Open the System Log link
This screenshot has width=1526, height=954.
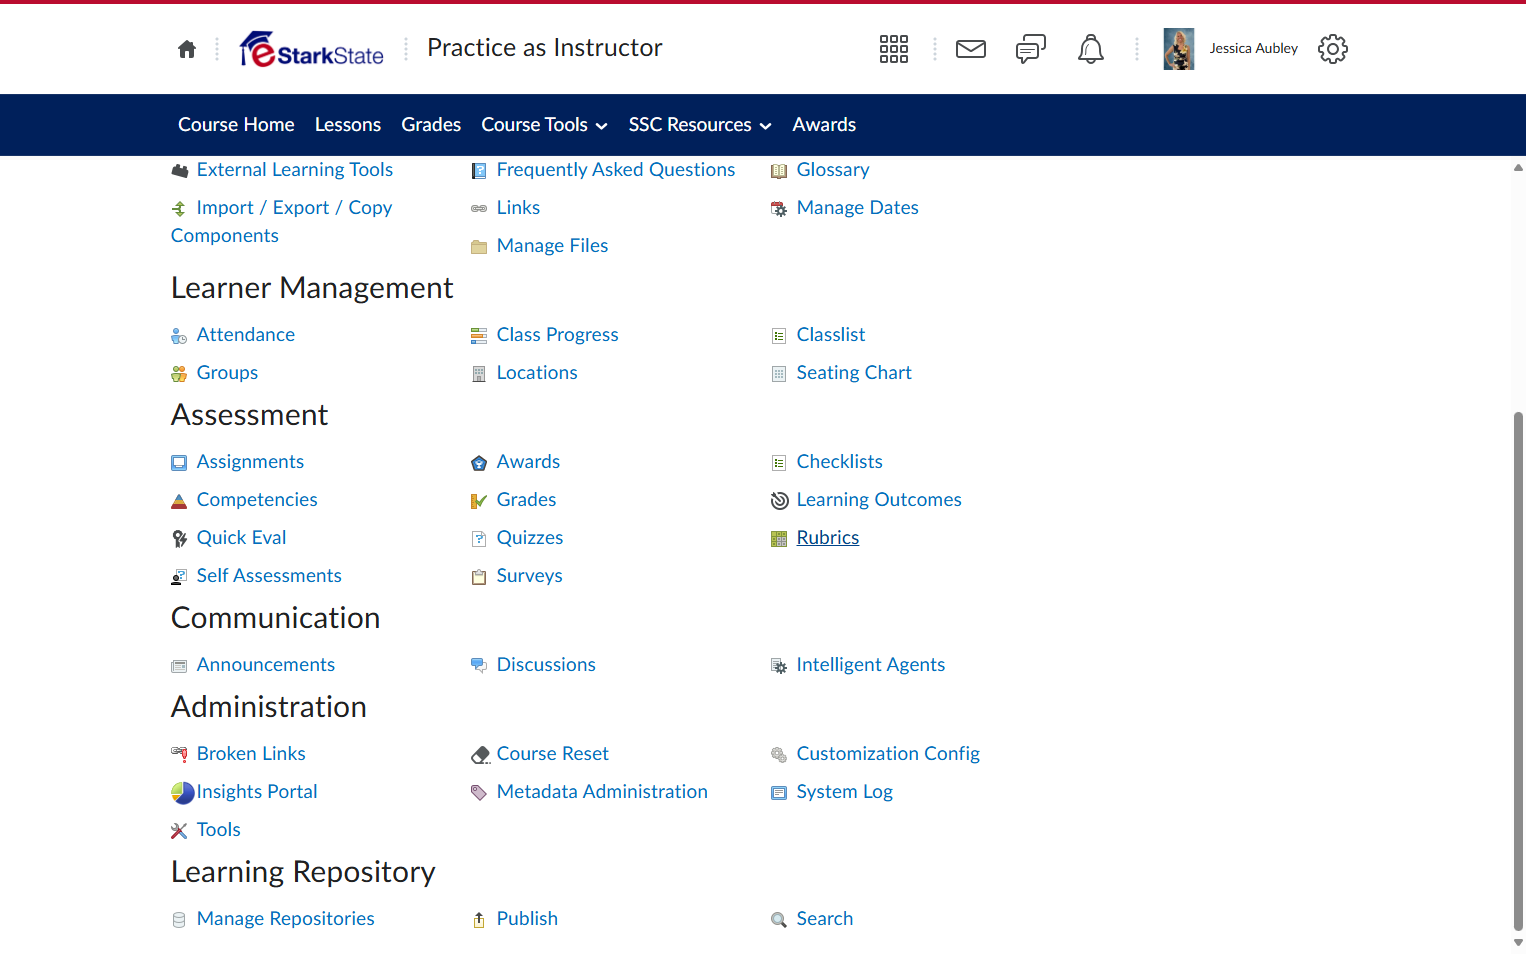click(845, 792)
